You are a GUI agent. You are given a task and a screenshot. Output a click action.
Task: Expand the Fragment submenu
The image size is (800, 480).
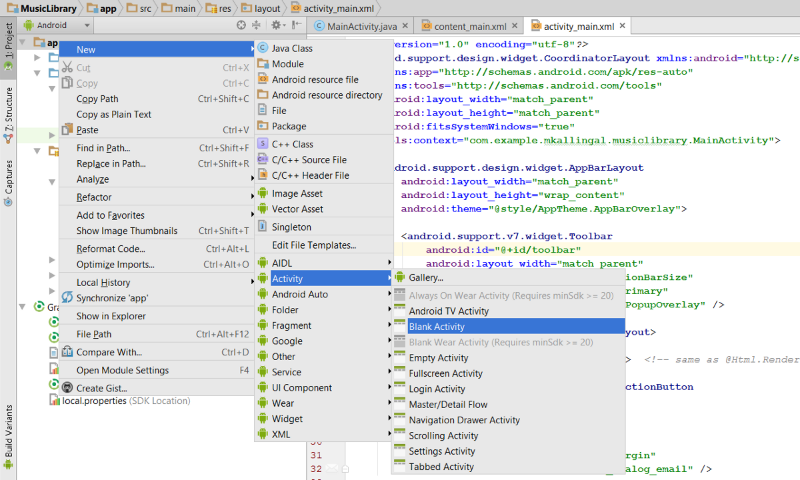[x=324, y=325]
